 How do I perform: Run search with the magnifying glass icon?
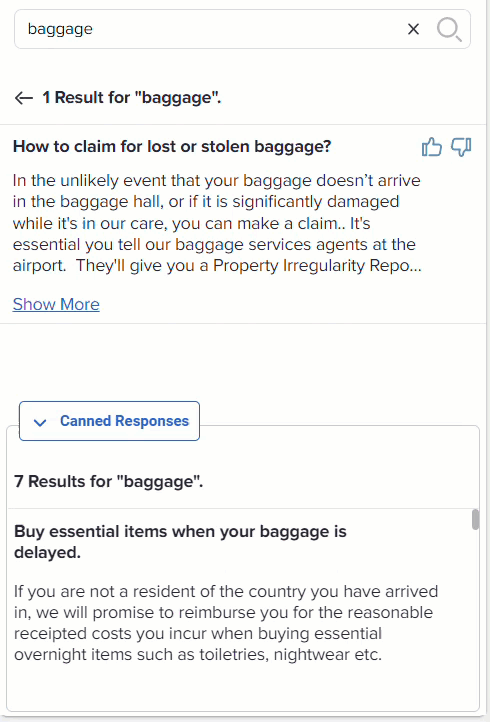[x=449, y=29]
